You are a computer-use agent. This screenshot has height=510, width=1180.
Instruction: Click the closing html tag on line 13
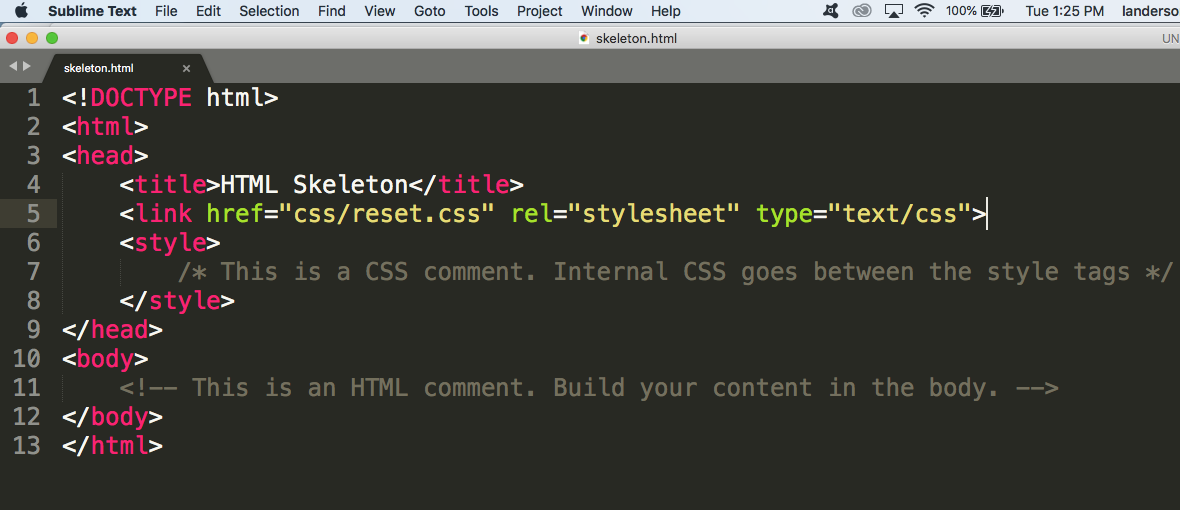[112, 445]
